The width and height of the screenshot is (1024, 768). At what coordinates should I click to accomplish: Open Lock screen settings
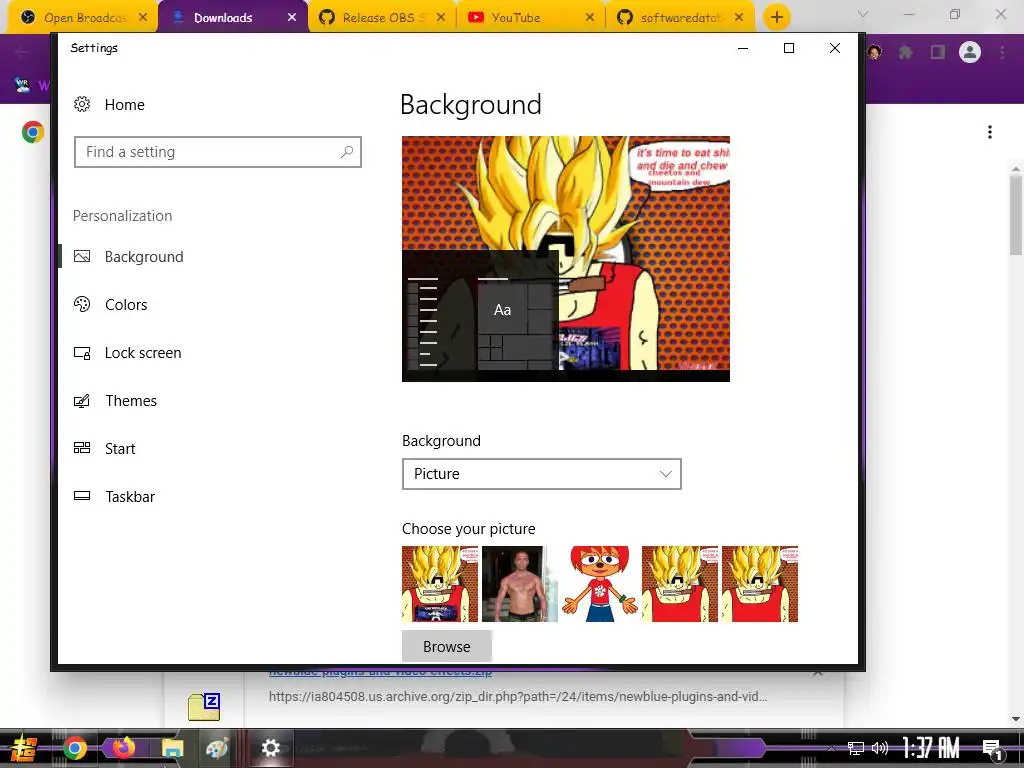click(127, 353)
